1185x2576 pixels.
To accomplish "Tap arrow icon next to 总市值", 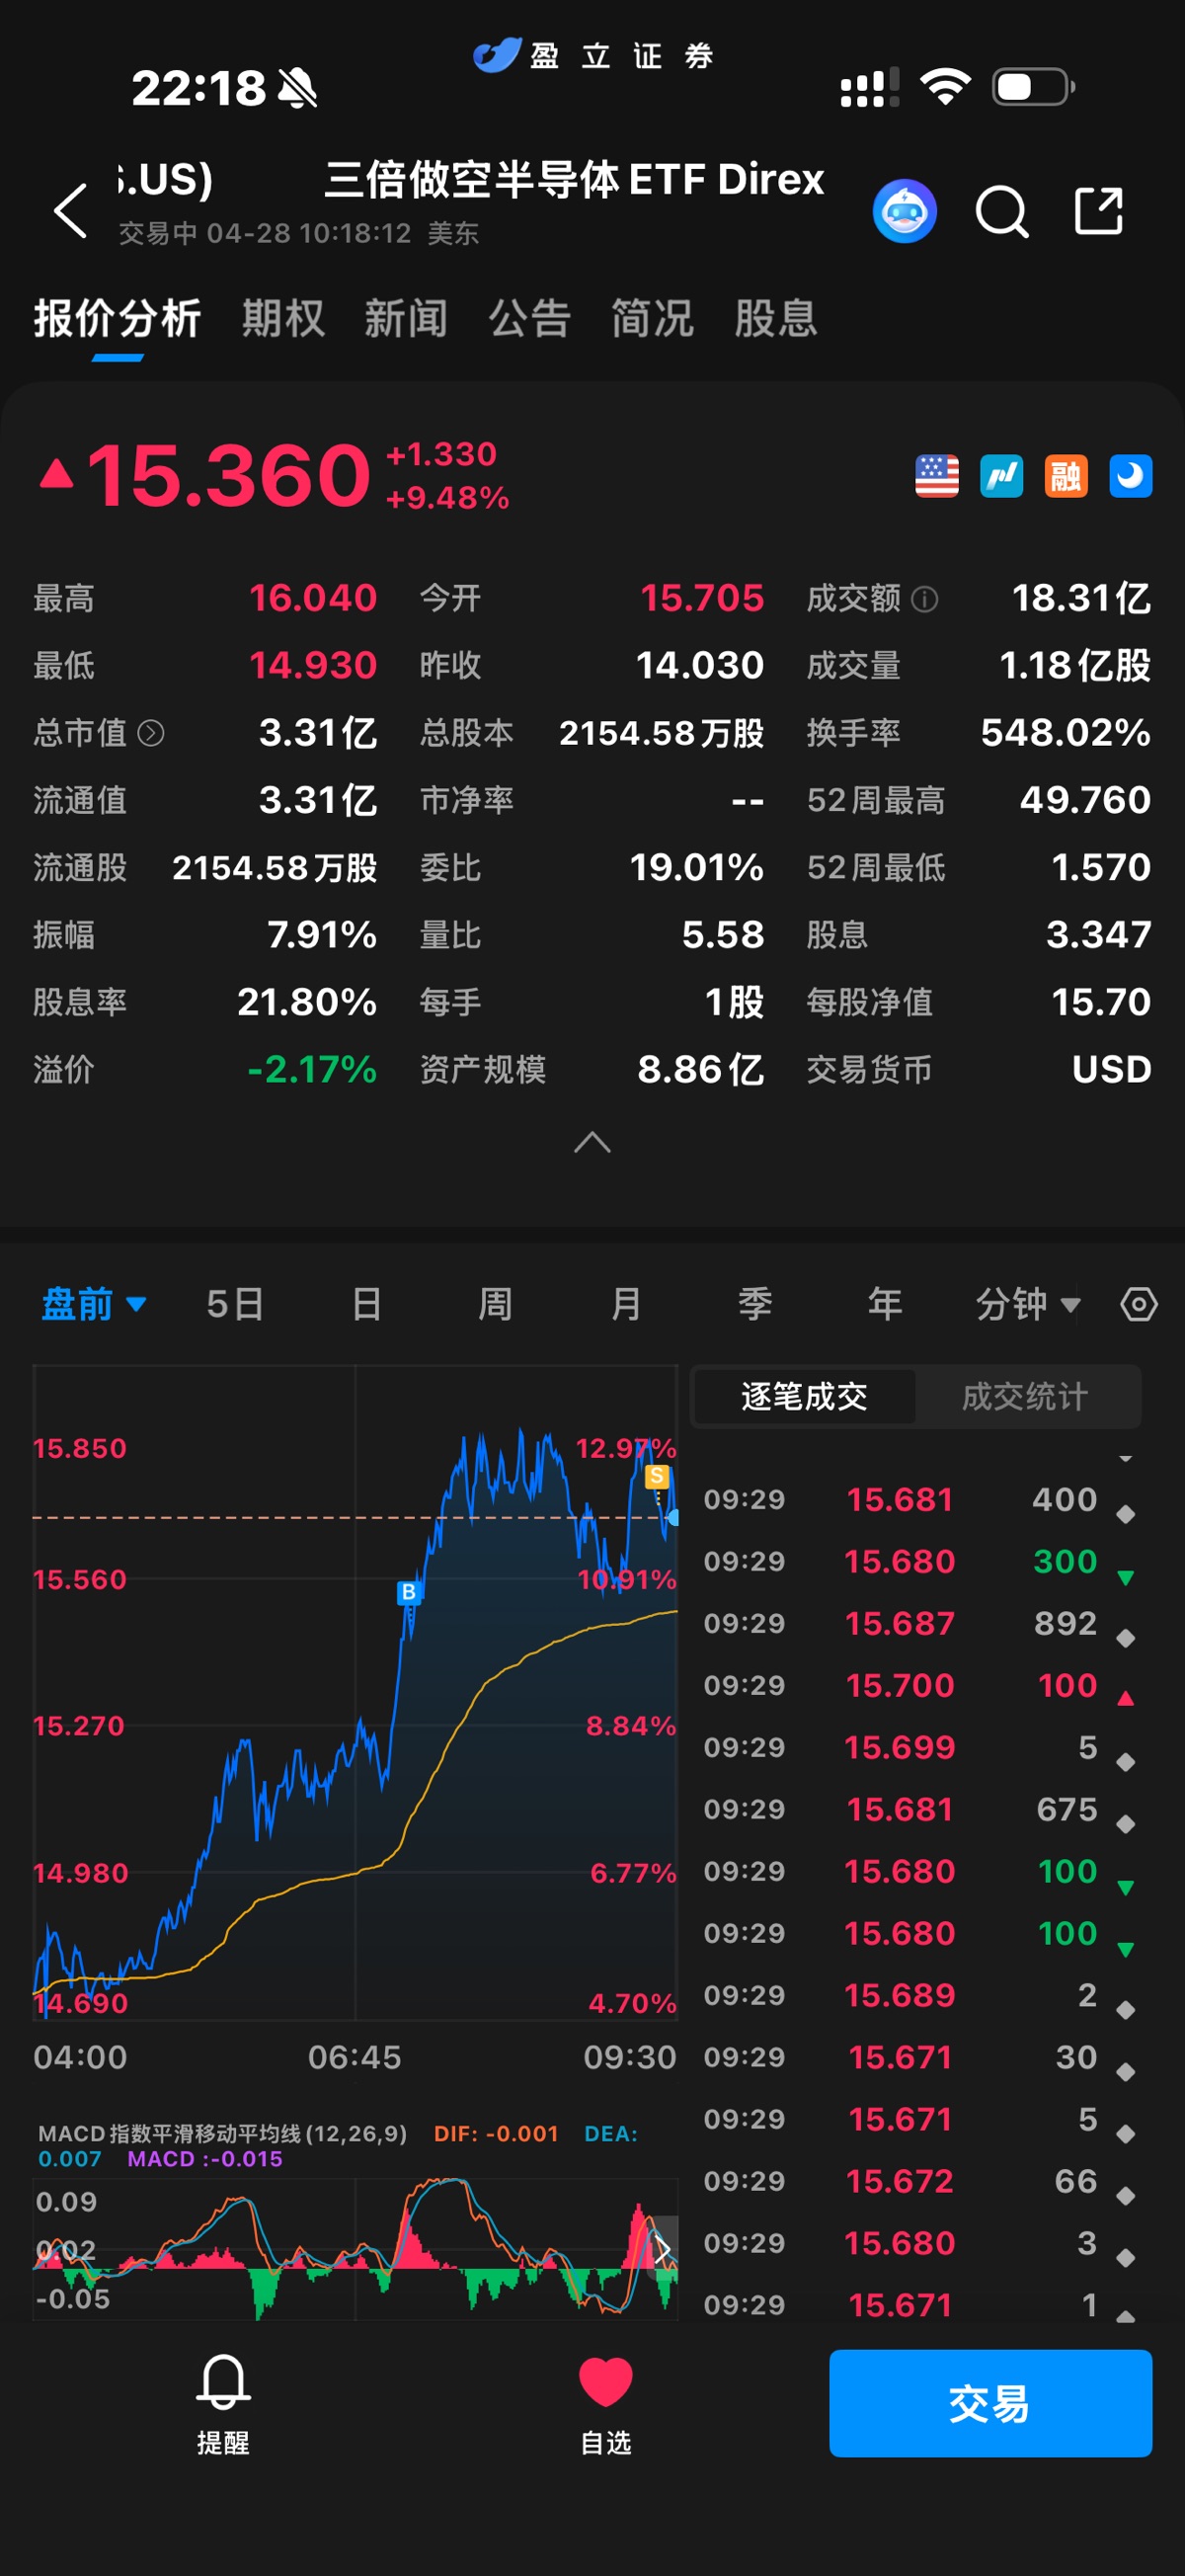I will click(151, 733).
